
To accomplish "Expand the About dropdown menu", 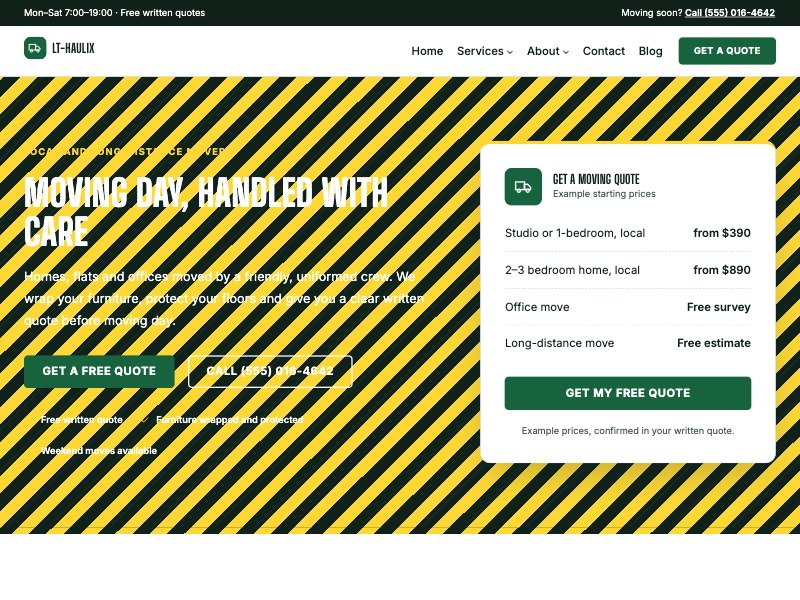I will click(x=547, y=51).
